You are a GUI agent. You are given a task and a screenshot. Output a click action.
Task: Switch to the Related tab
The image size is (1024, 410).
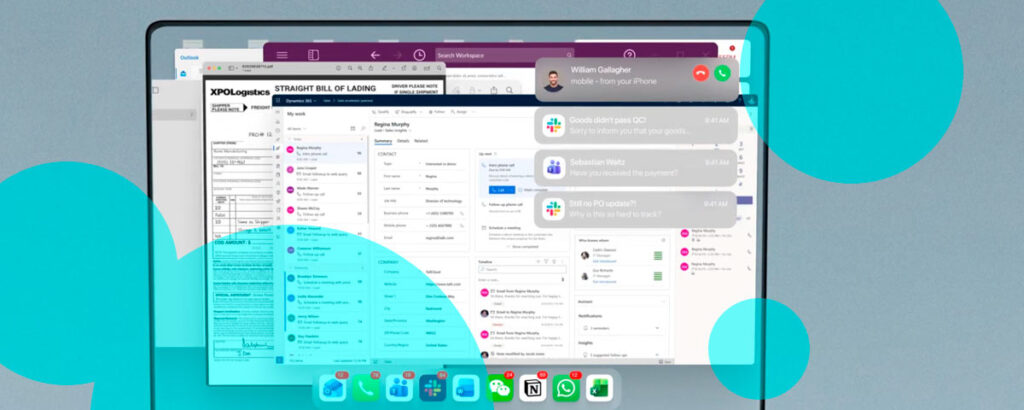pyautogui.click(x=421, y=141)
